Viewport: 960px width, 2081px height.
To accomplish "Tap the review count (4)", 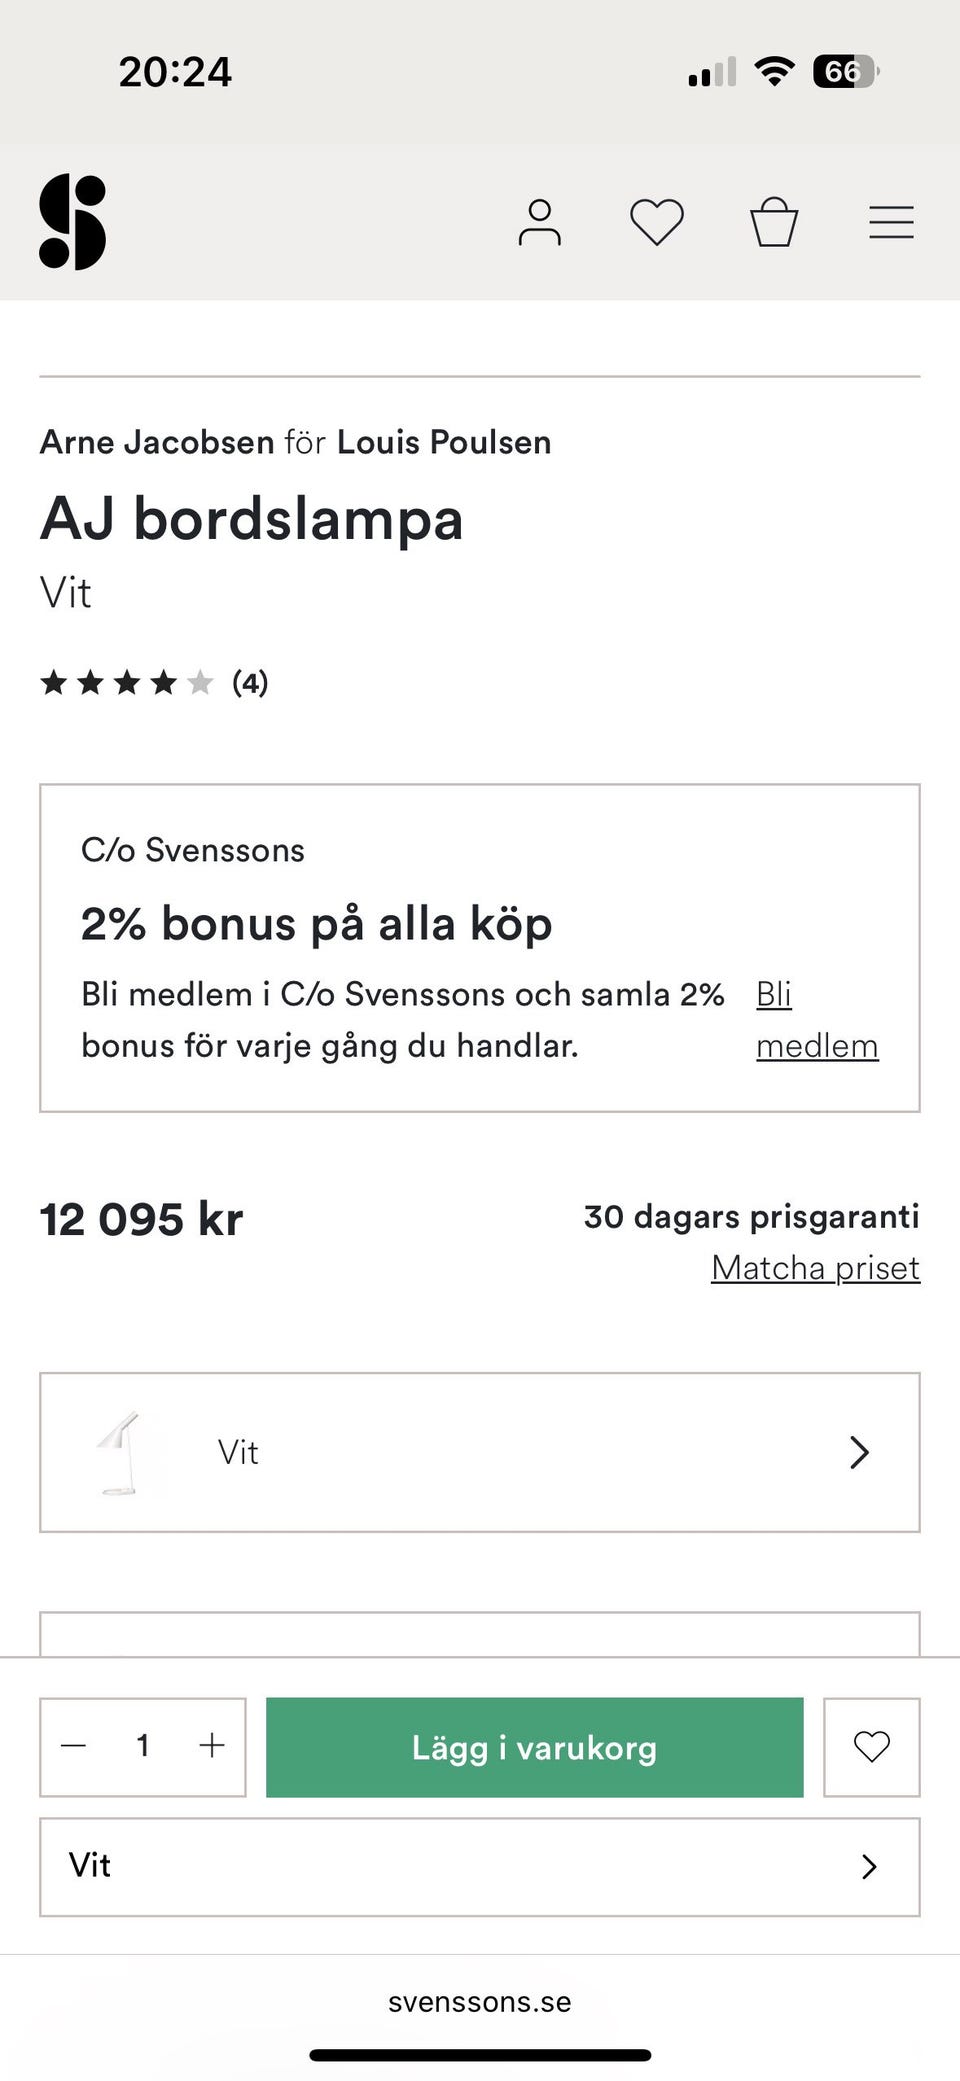I will (x=250, y=683).
